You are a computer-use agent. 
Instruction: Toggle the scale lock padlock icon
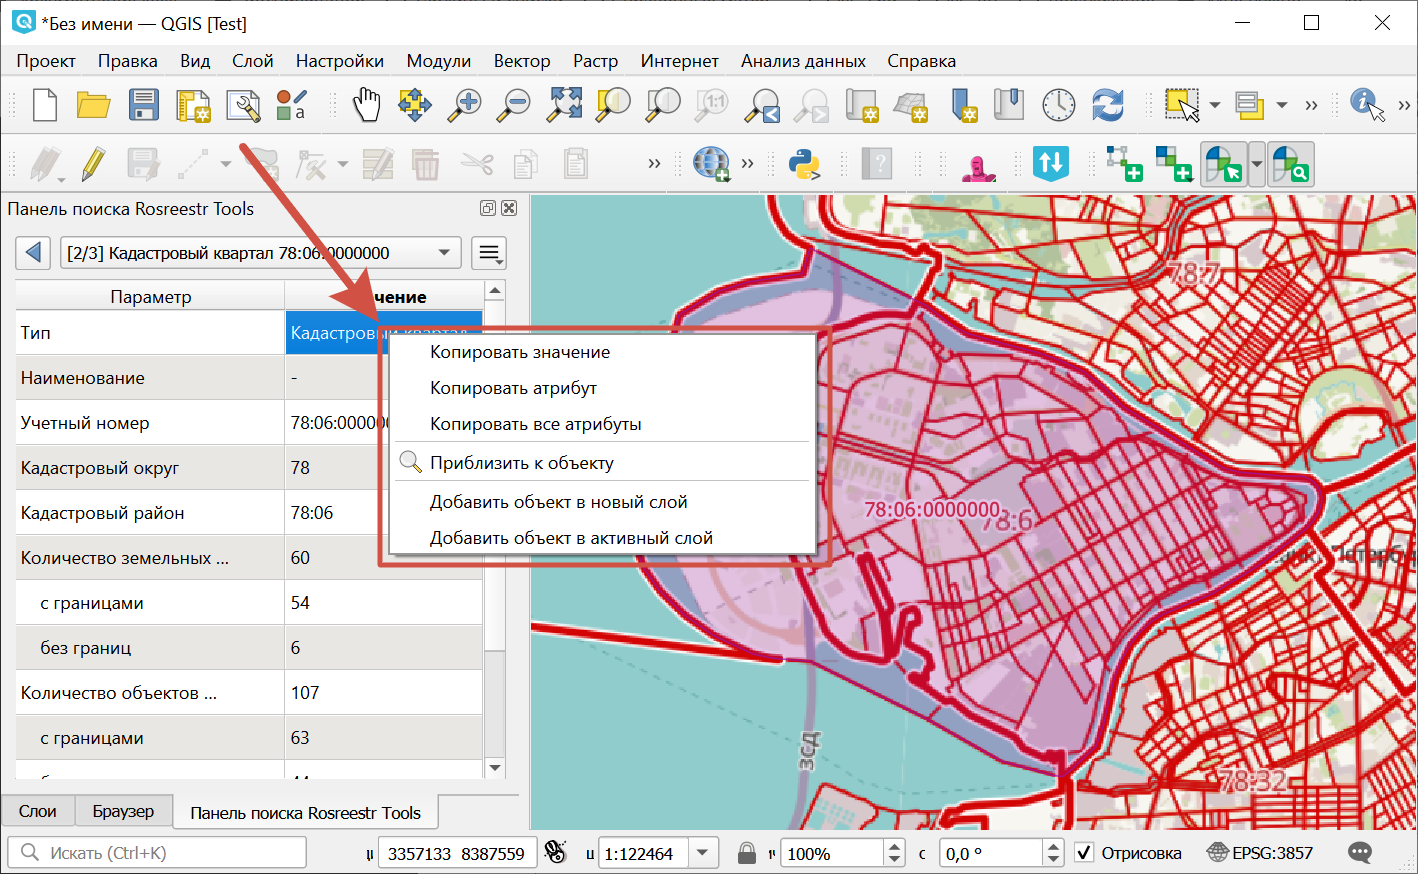pos(746,853)
